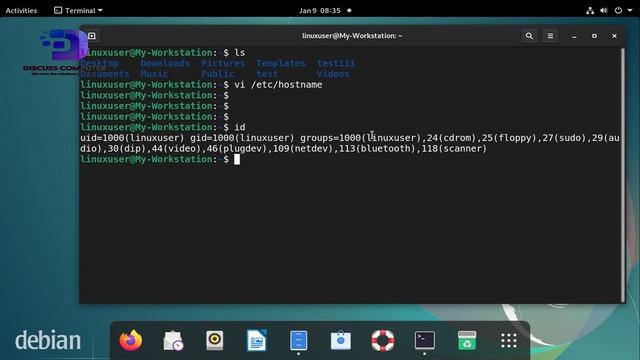
Task: Open a new terminal tab
Action: 91,36
